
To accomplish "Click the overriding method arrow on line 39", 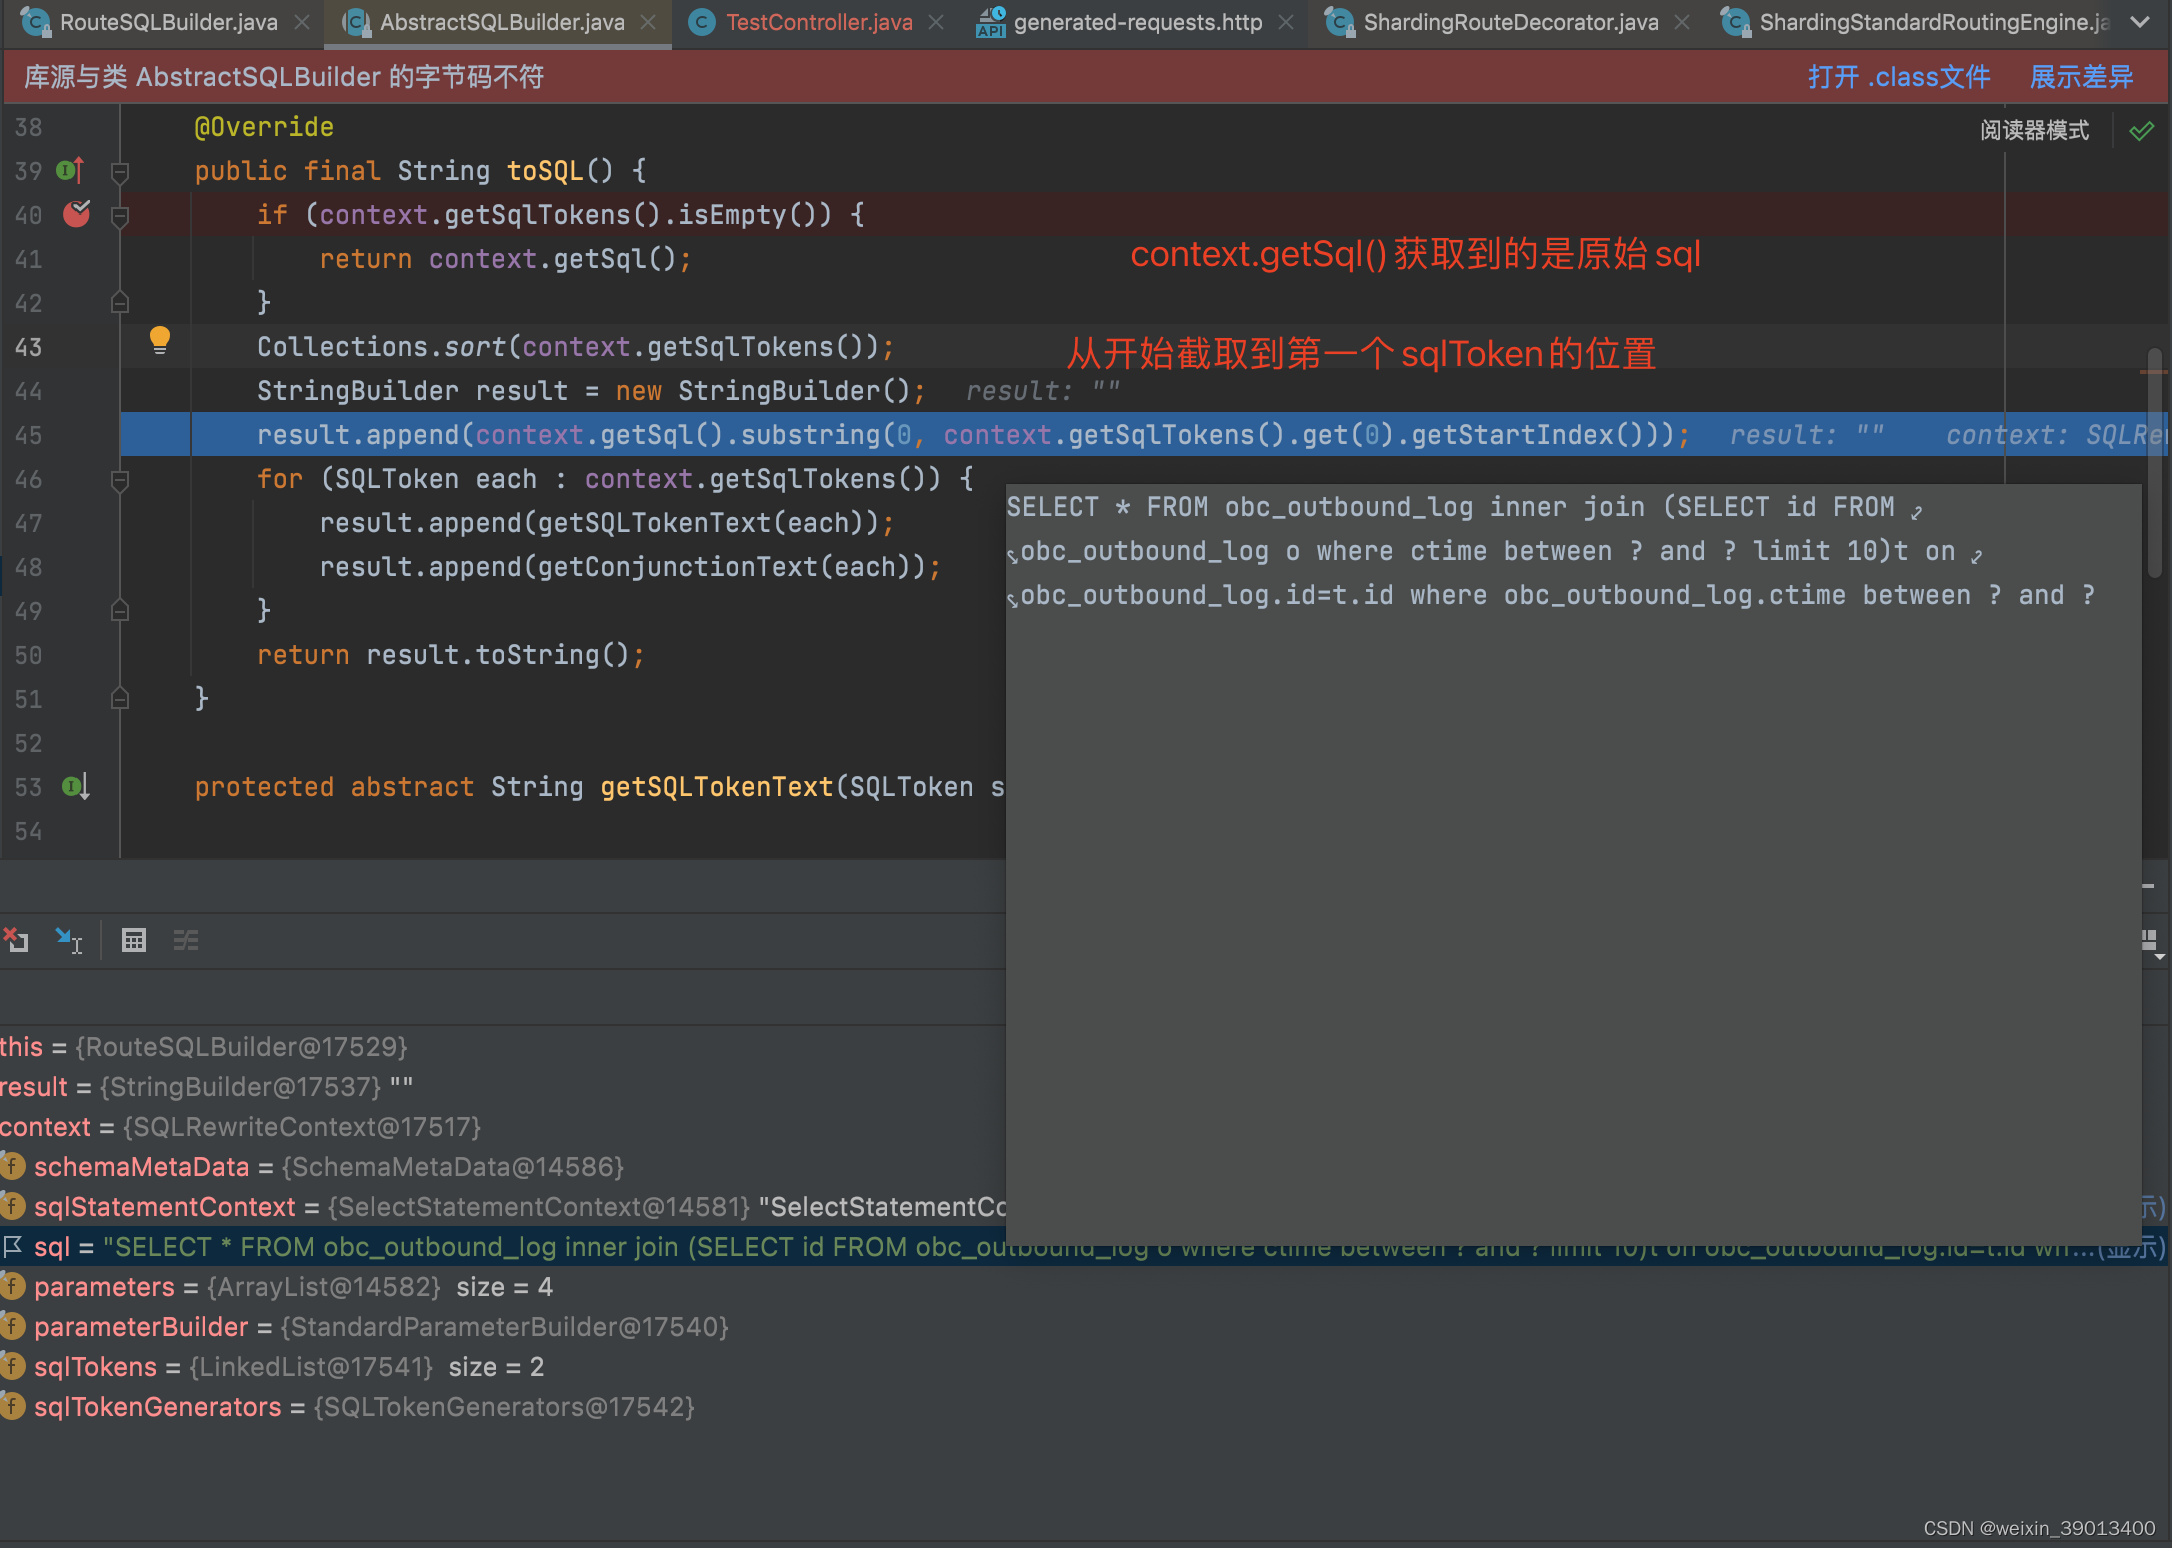I will pyautogui.click(x=68, y=170).
